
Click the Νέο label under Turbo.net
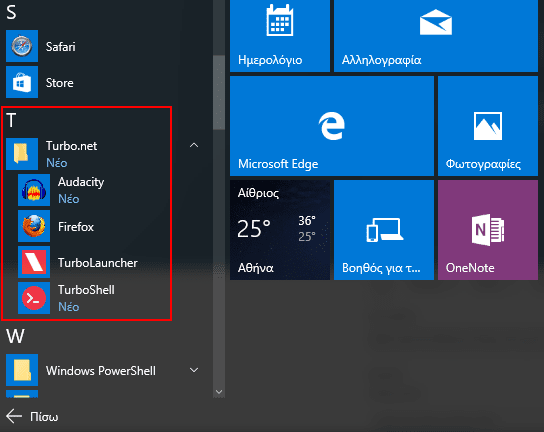57,163
